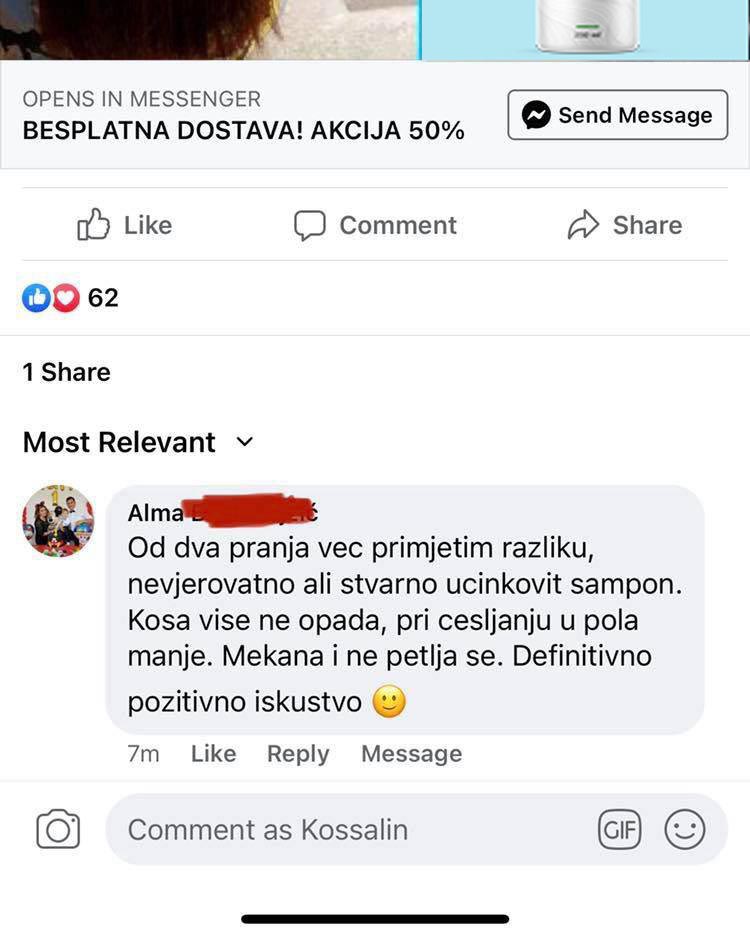Screen dimensions: 750x938
Task: Open the camera icon to attach photo
Action: (x=58, y=829)
